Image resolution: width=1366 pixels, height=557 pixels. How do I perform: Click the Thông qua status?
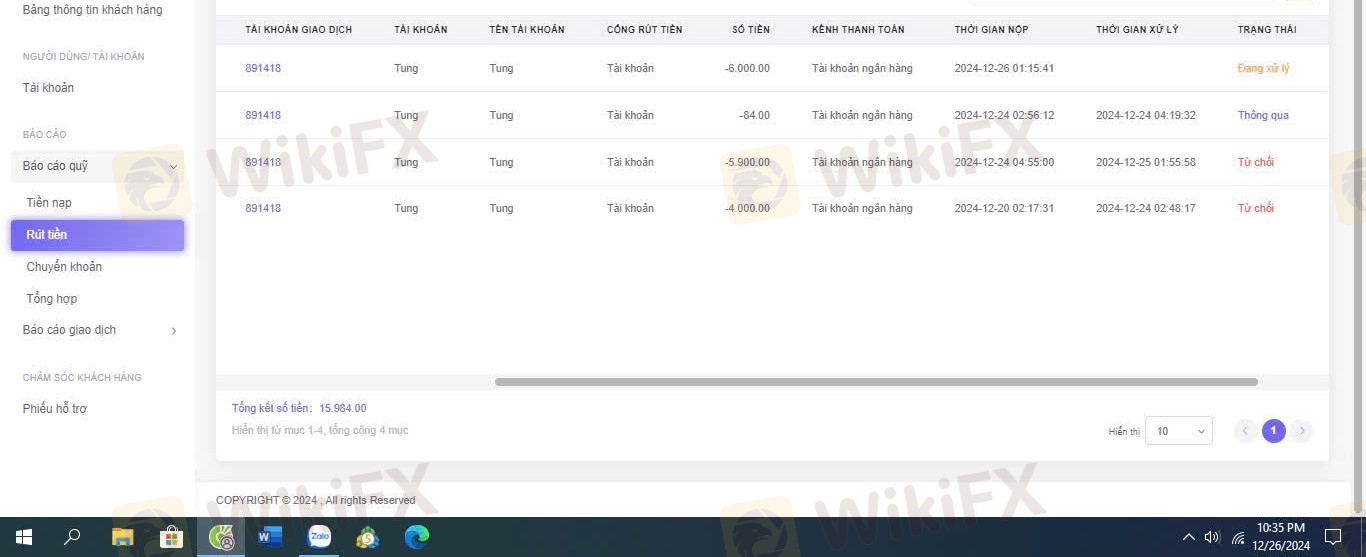click(x=1263, y=115)
